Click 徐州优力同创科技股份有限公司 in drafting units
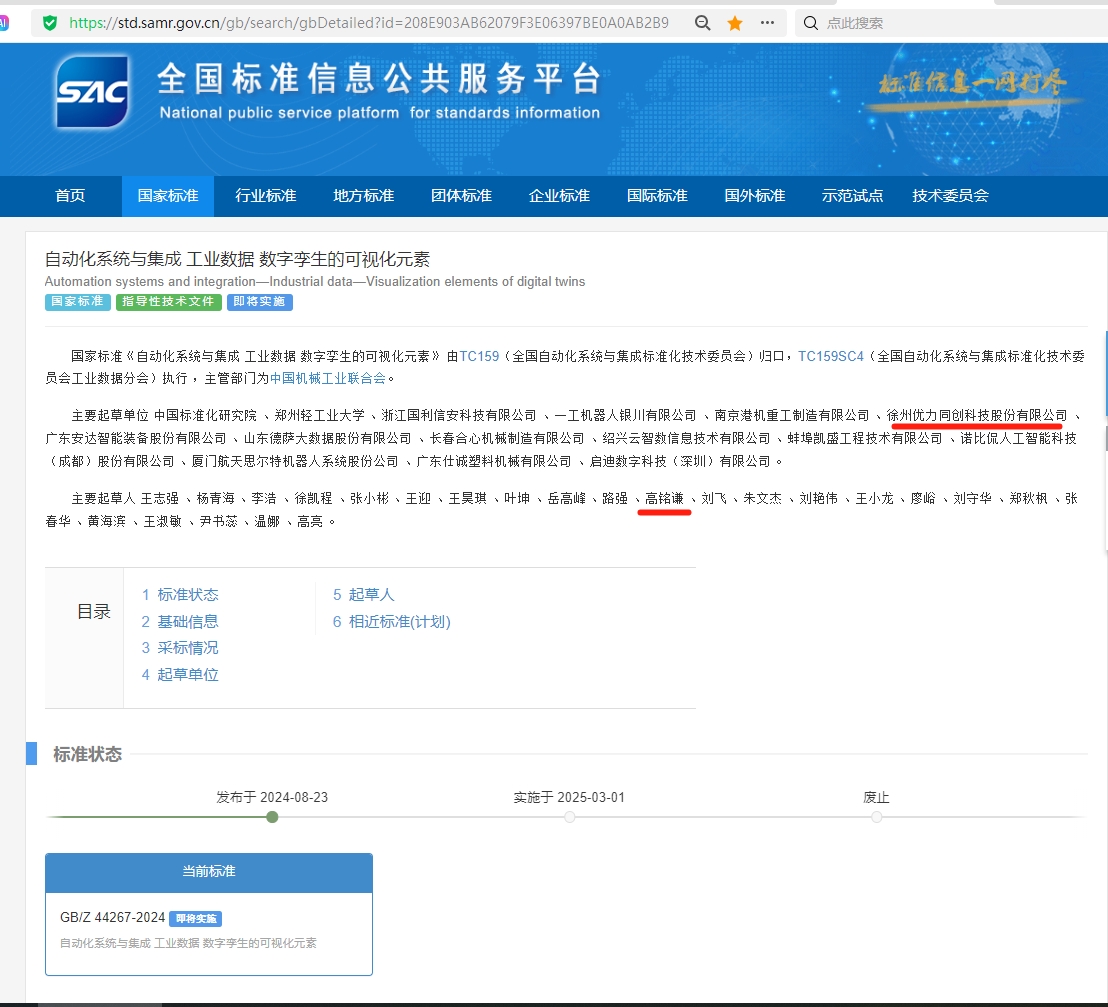The image size is (1108, 1007). 977,416
